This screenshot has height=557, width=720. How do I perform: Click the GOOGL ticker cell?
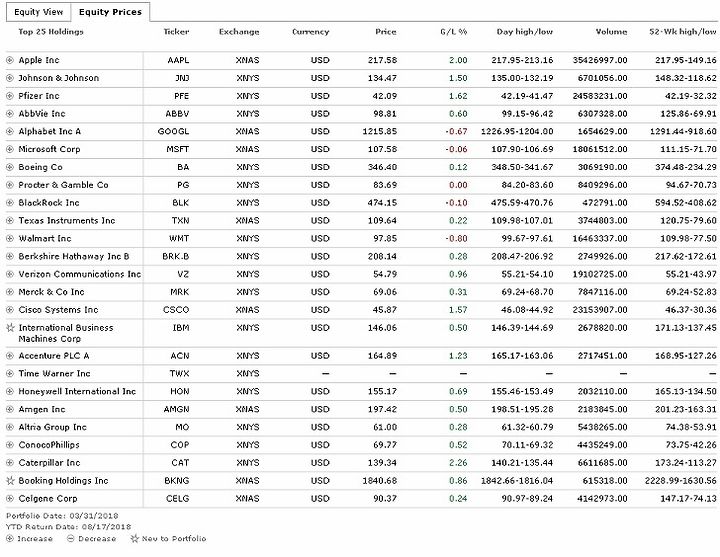173,131
